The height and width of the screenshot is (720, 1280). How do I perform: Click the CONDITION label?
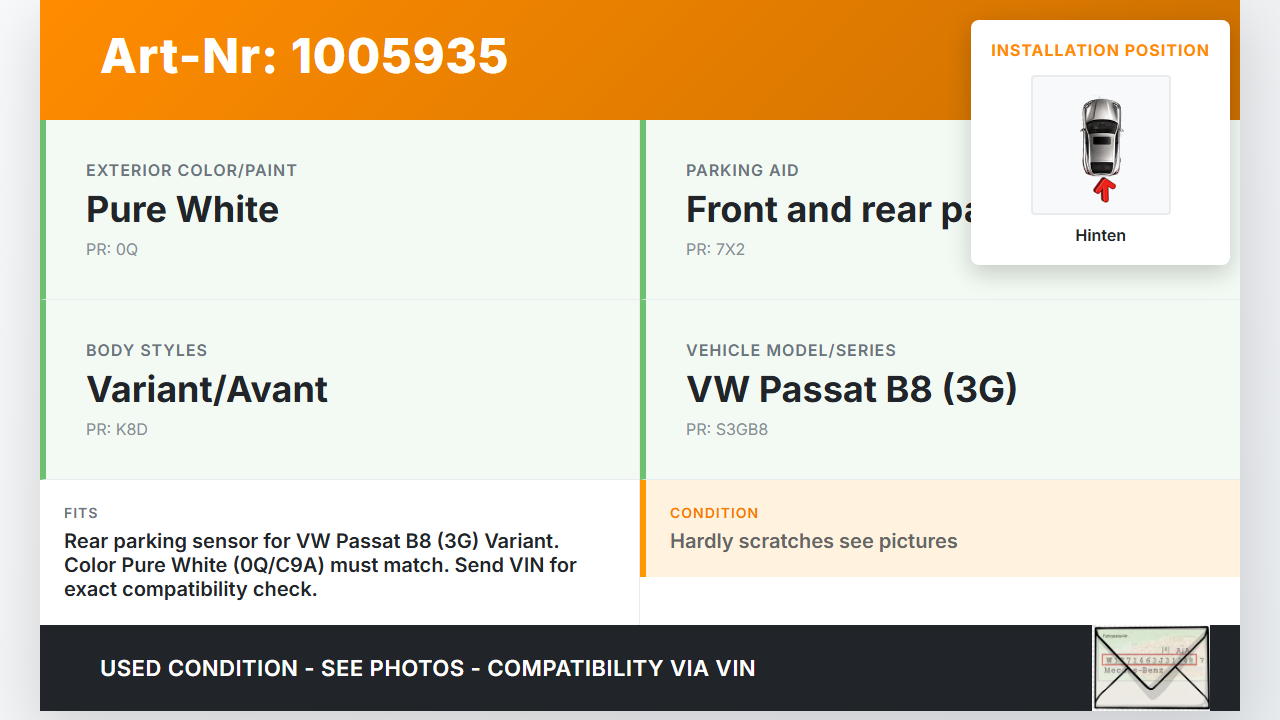click(x=714, y=513)
